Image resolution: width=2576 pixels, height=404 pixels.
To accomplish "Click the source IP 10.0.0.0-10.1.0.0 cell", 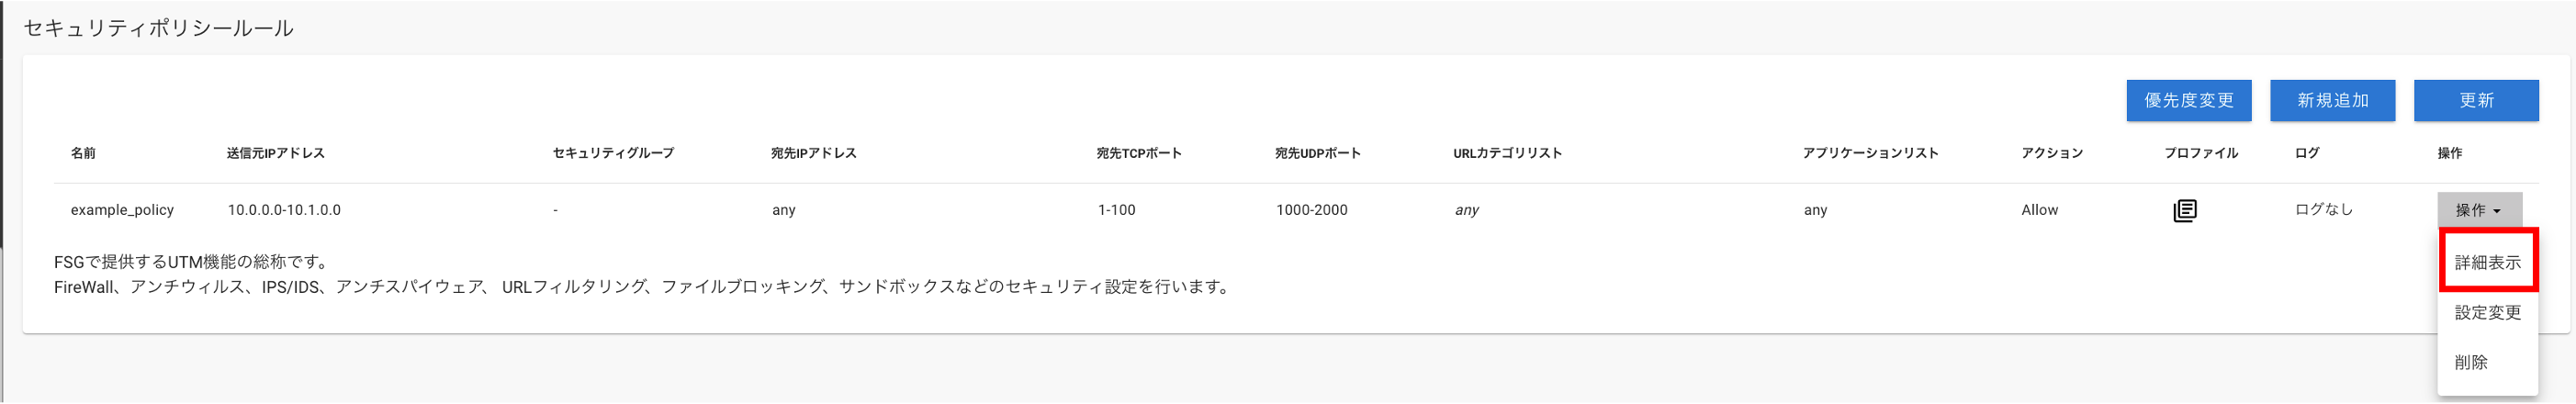I will coord(284,210).
